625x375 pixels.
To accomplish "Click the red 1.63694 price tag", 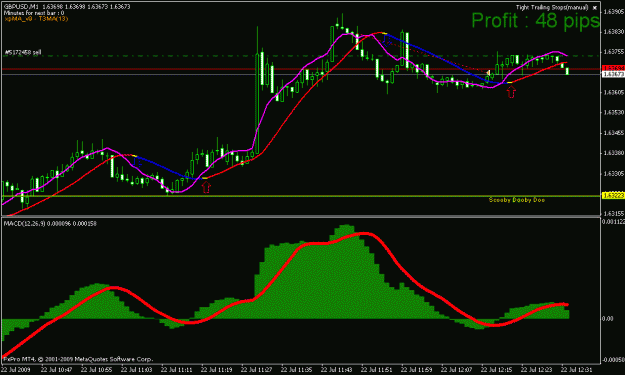I will (613, 69).
